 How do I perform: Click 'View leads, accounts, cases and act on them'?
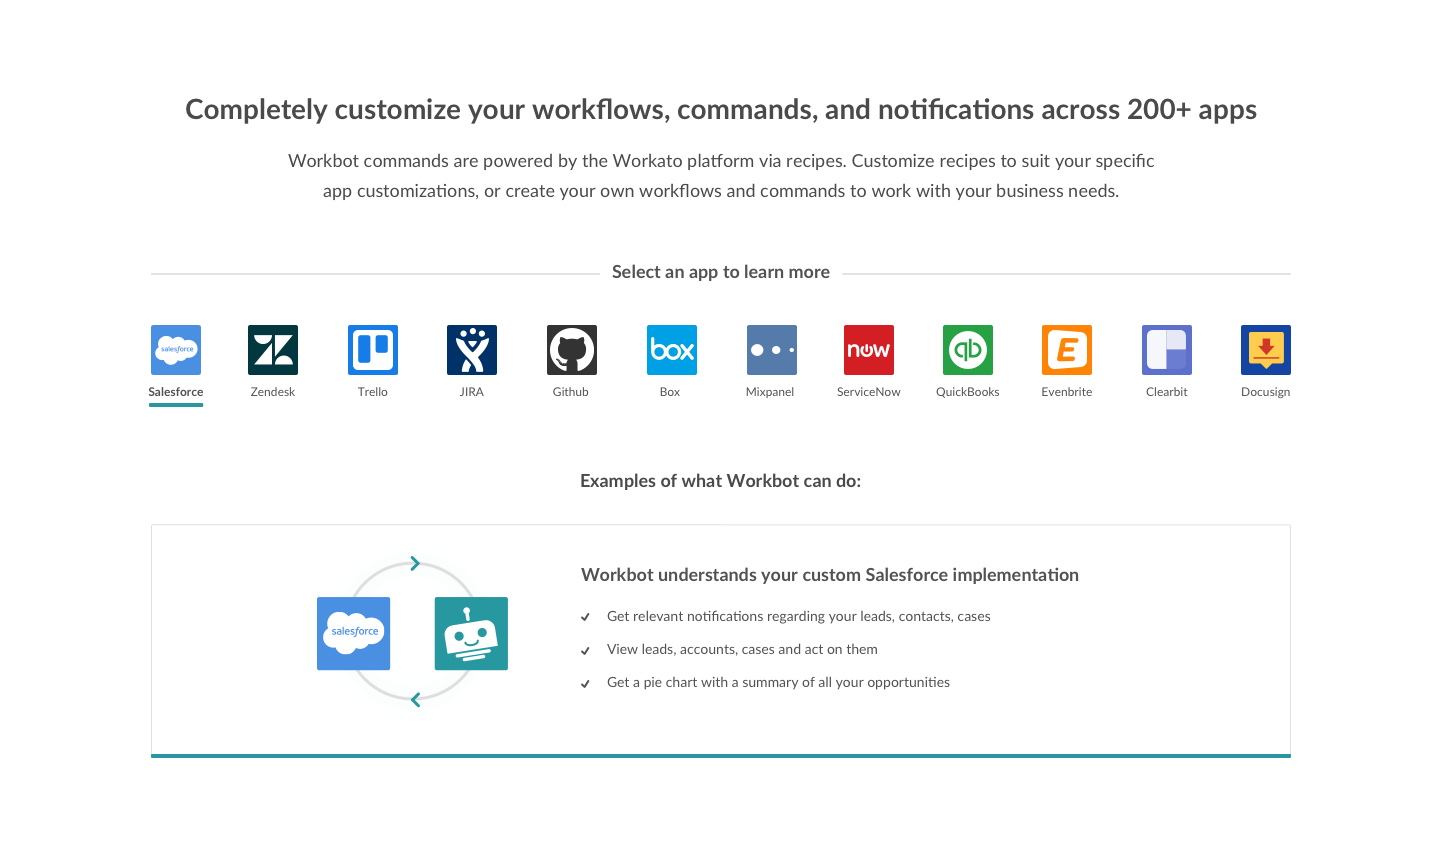(x=742, y=649)
